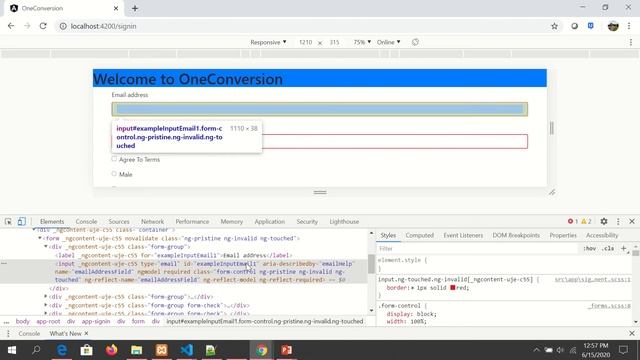Reload the localhost page
The width and height of the screenshot is (640, 360).
pyautogui.click(x=43, y=26)
